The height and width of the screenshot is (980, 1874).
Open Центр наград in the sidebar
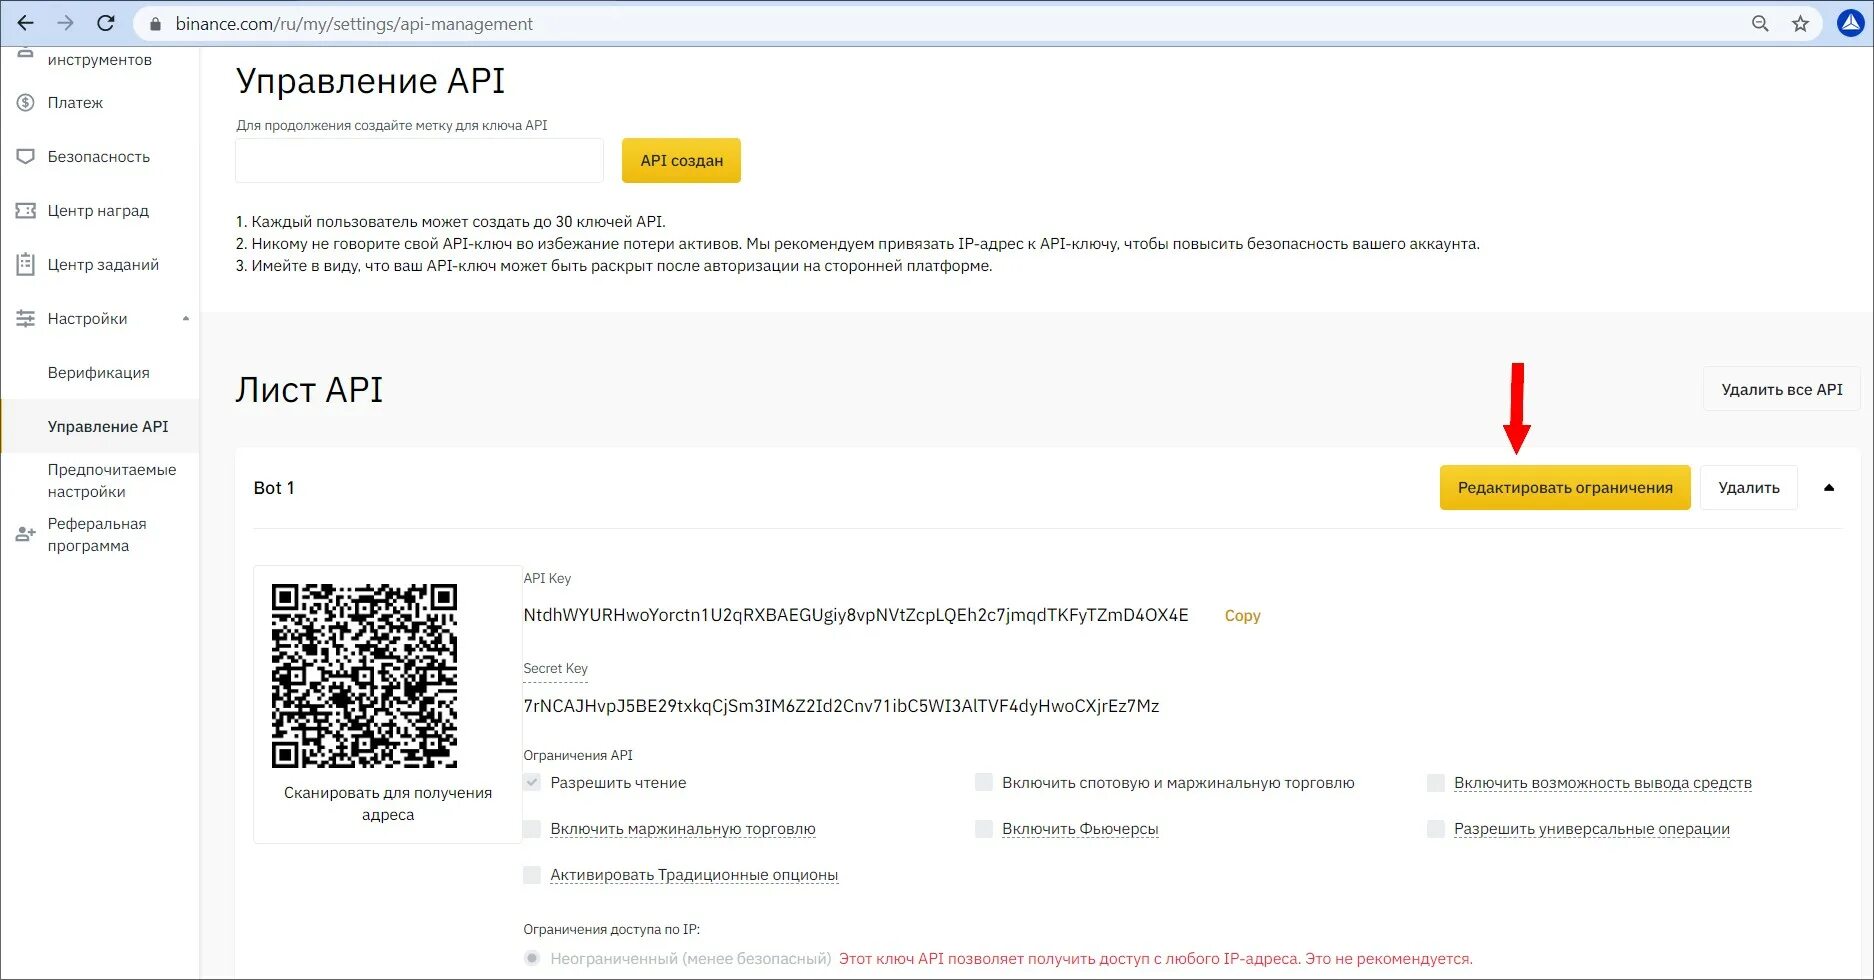click(100, 210)
